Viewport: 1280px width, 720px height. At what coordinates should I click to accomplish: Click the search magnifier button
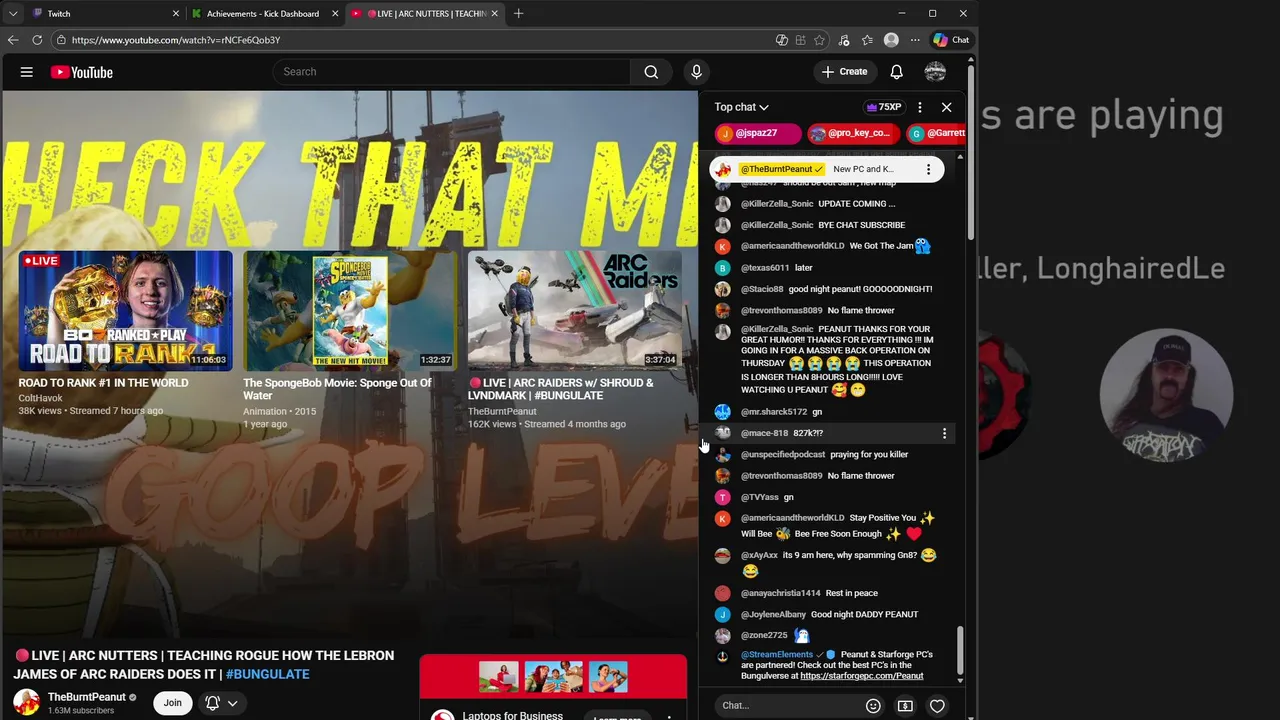pos(651,72)
